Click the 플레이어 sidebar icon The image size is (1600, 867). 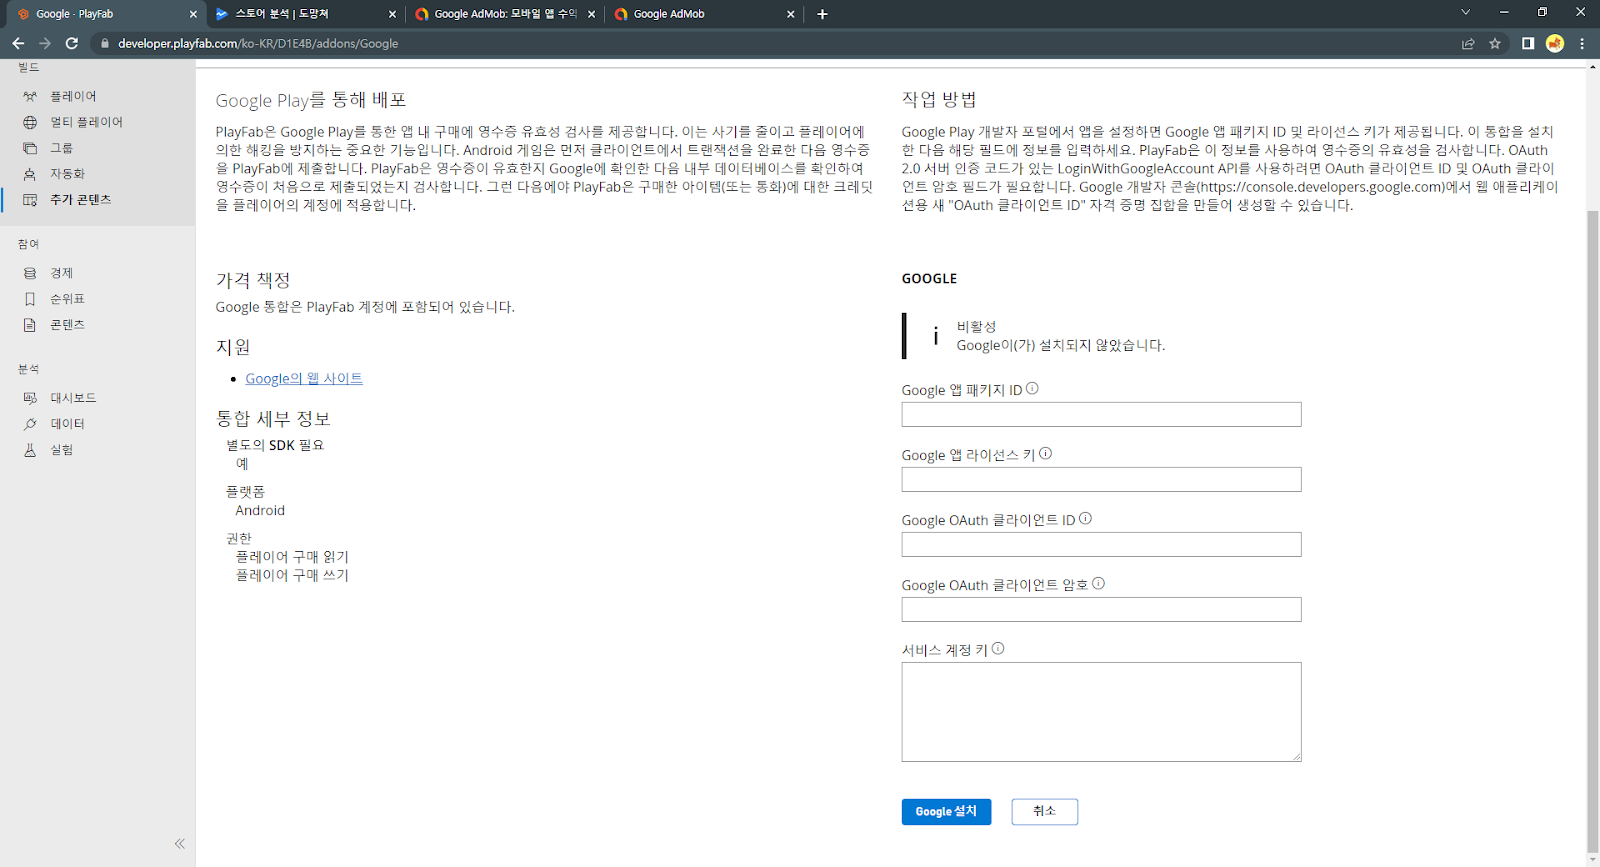click(x=30, y=97)
